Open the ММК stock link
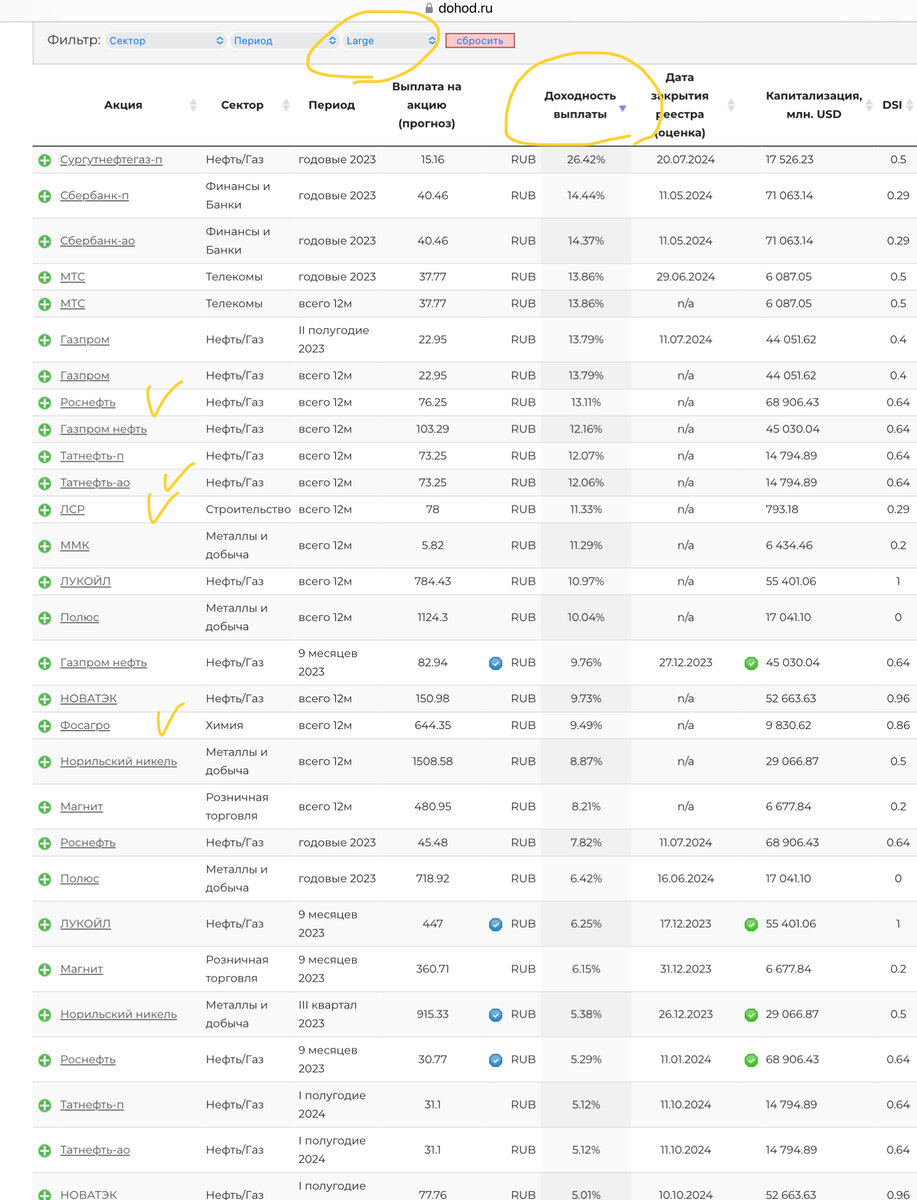 click(x=74, y=546)
